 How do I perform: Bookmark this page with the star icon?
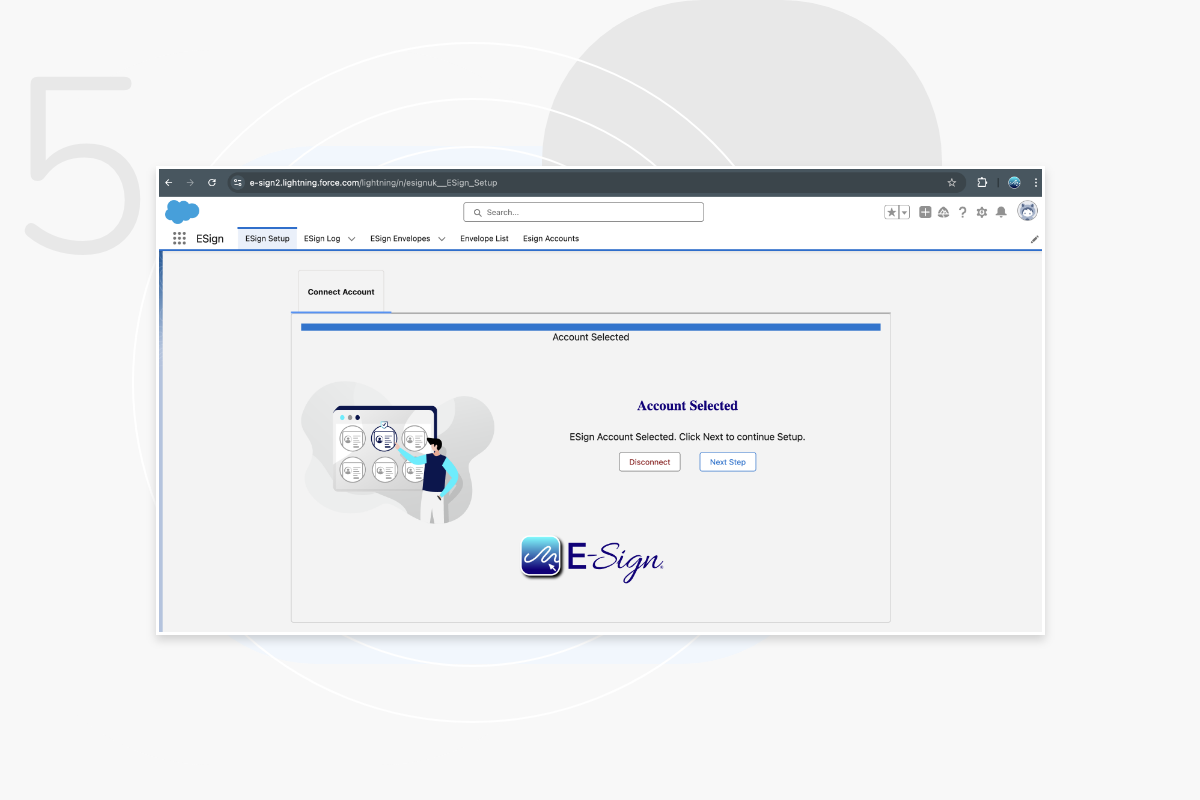click(952, 183)
